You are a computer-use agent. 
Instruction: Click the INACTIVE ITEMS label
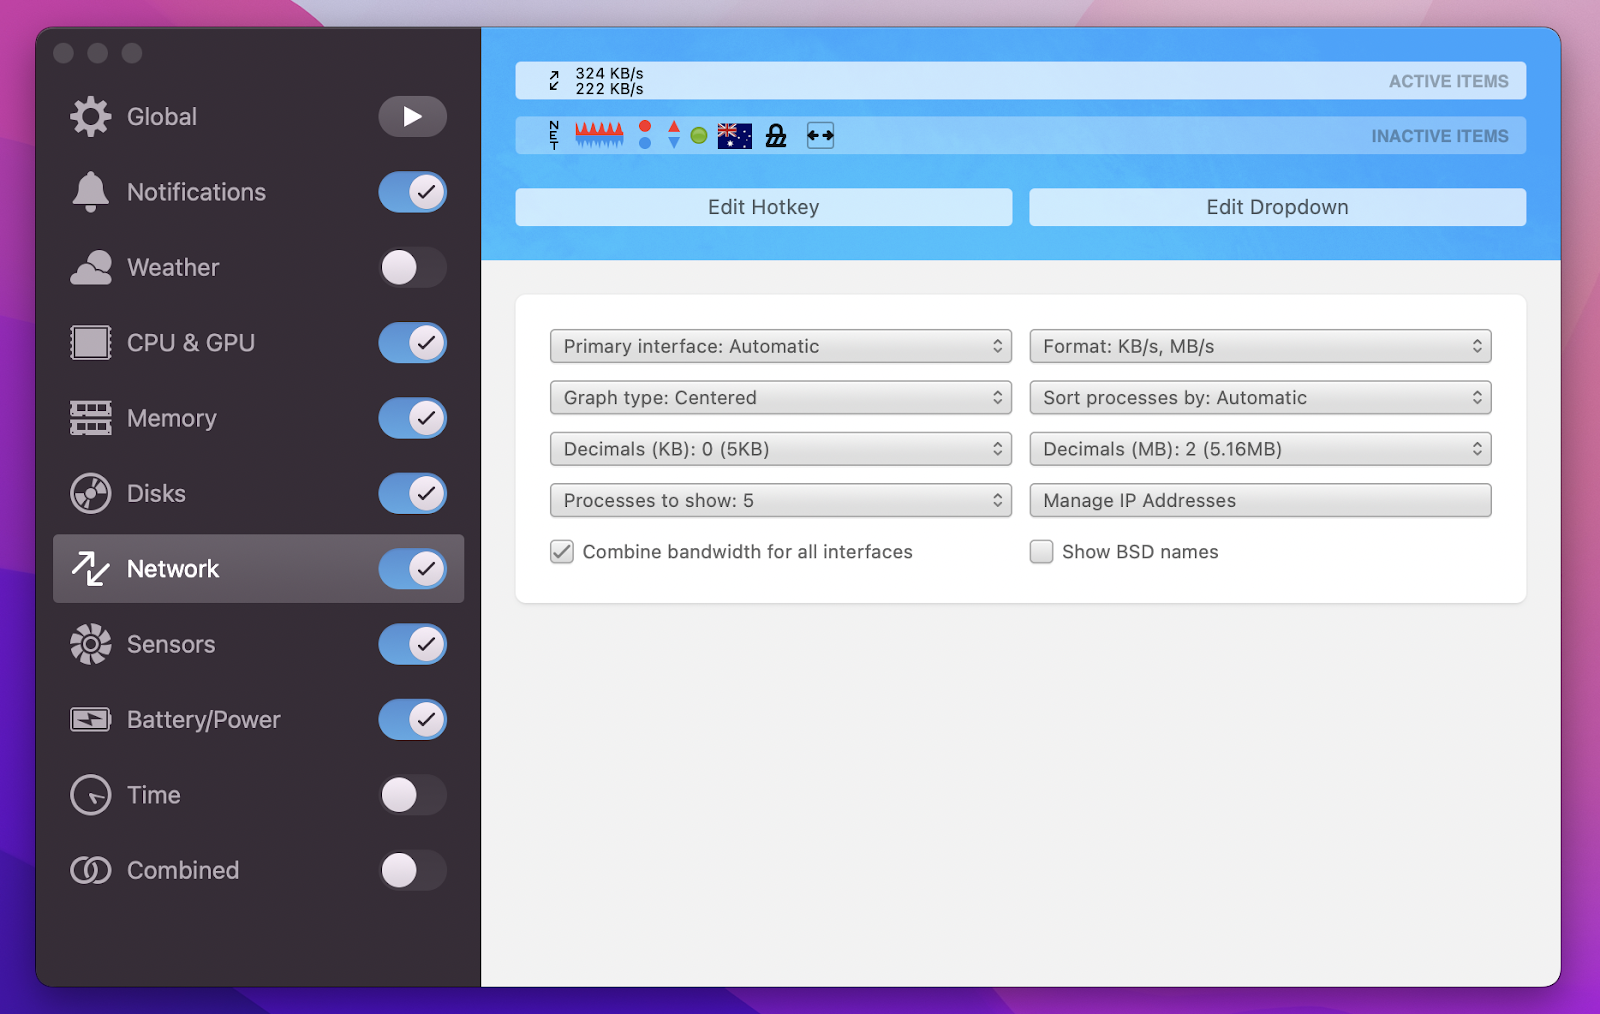1440,136
